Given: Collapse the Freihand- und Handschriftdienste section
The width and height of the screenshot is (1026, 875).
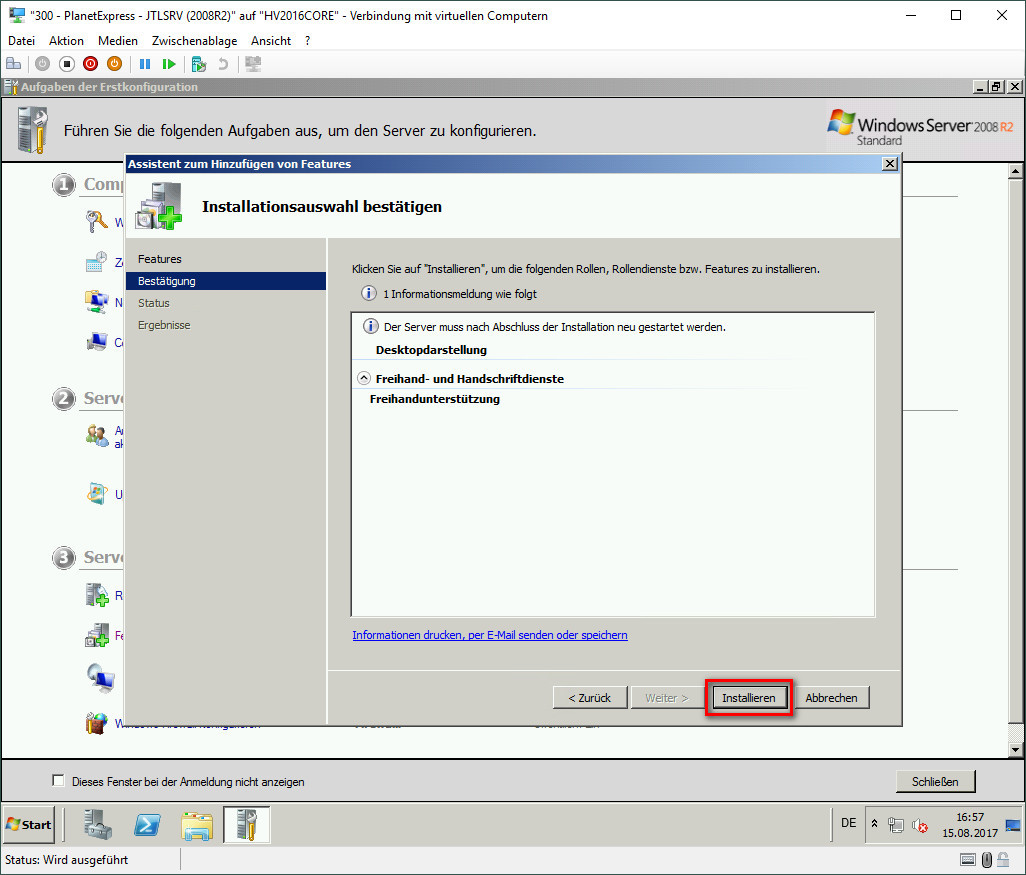Looking at the screenshot, I should [x=364, y=379].
